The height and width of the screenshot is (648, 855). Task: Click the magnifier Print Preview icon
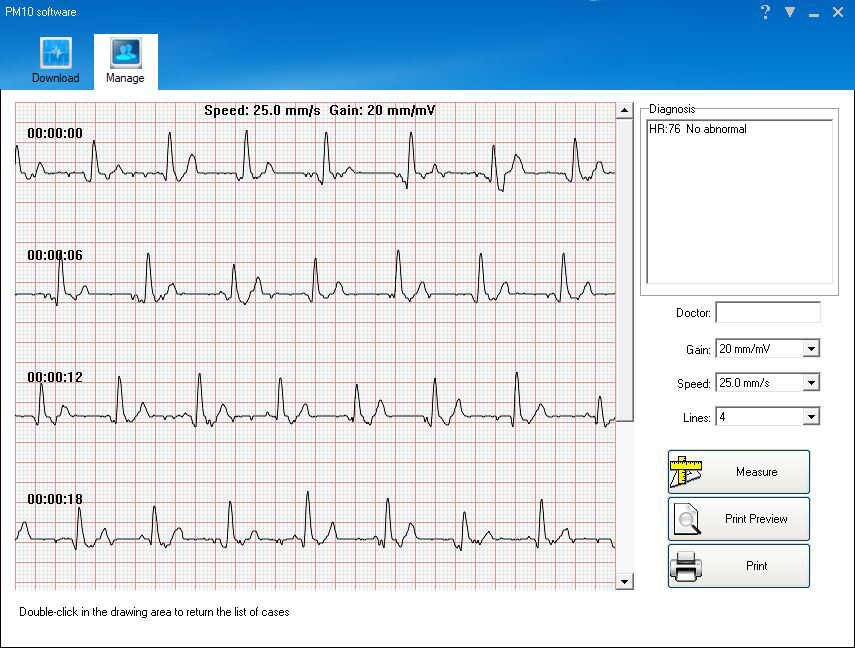pos(686,519)
